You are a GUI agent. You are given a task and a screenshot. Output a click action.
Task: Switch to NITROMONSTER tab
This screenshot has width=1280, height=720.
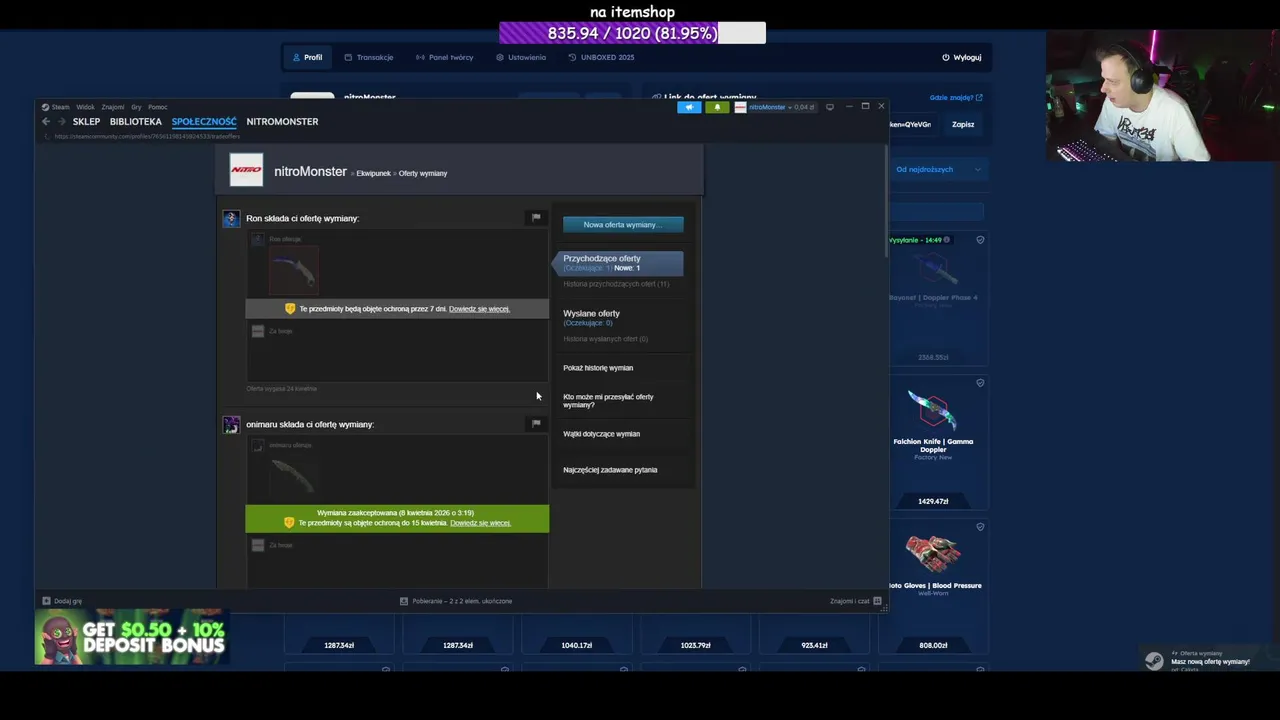coord(282,122)
